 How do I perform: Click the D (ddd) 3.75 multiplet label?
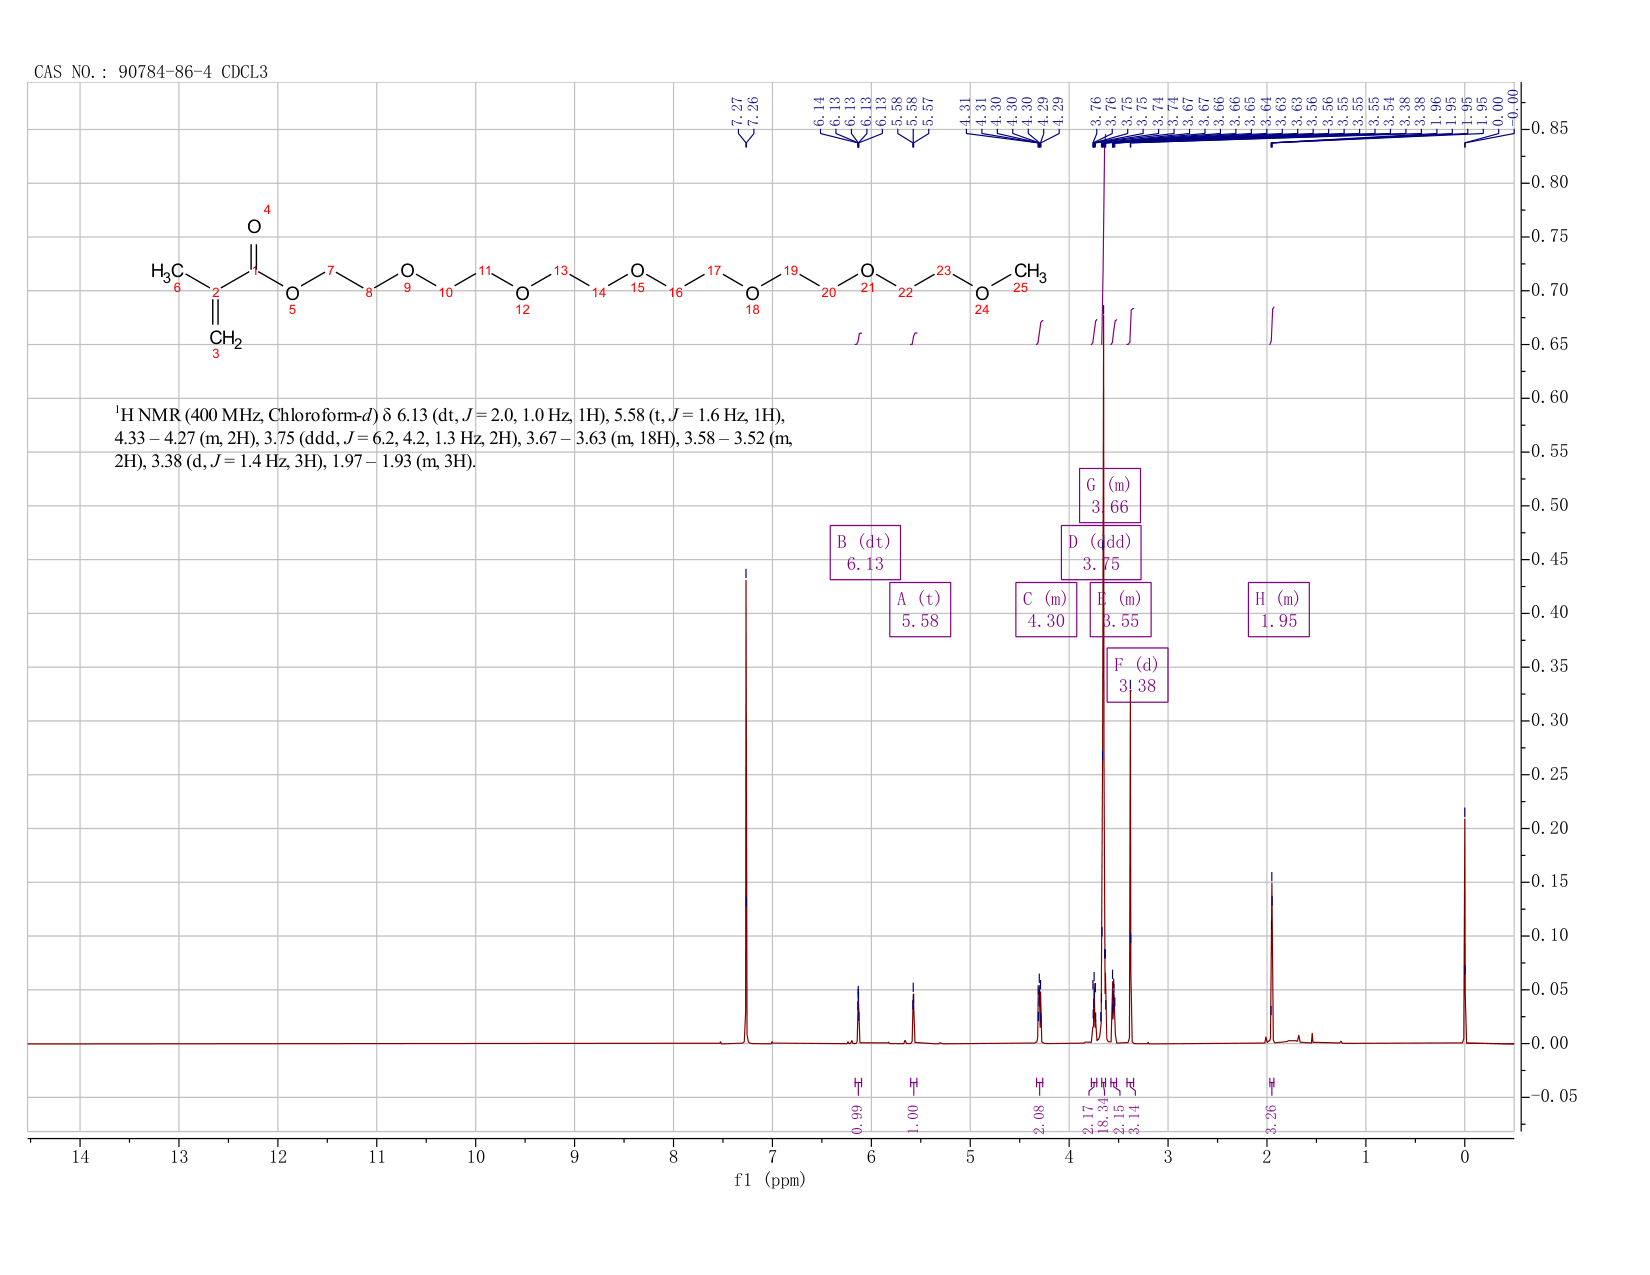coord(1100,553)
